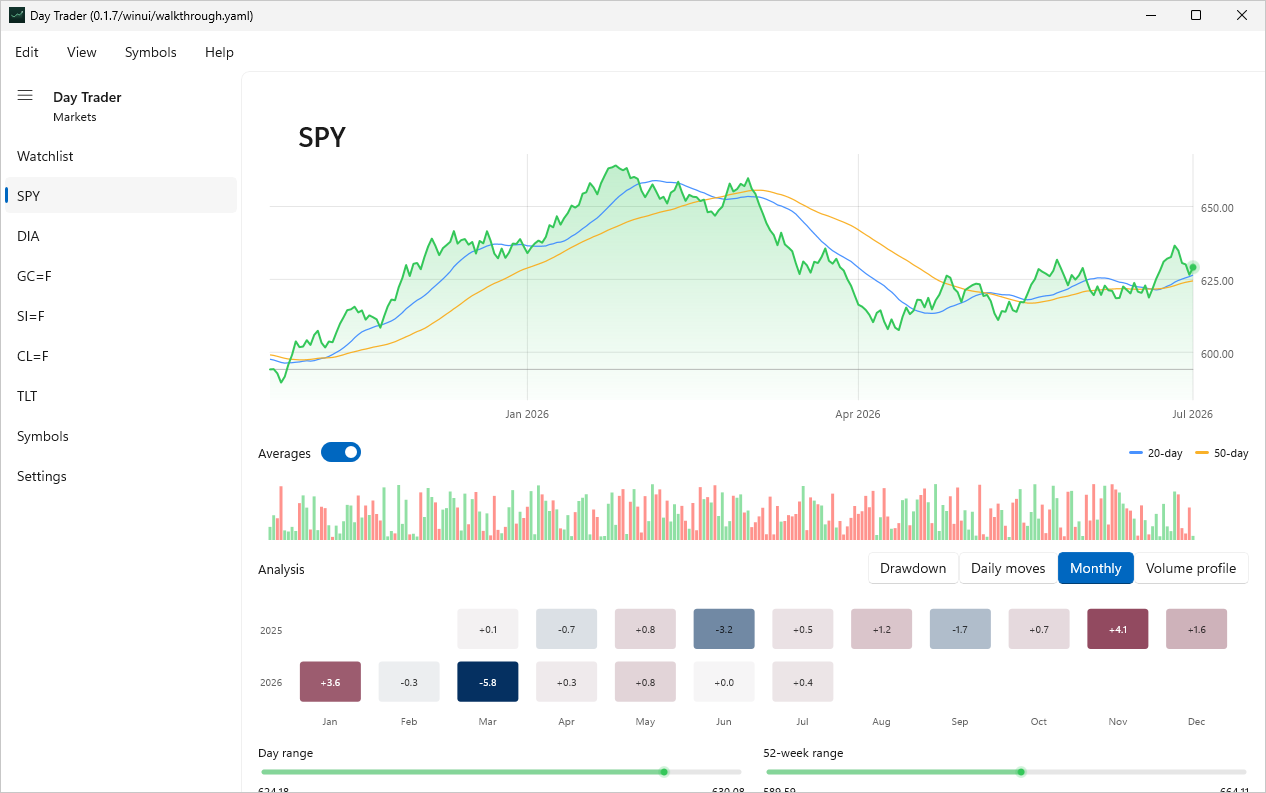Image resolution: width=1266 pixels, height=793 pixels.
Task: Select the Monthly analysis tab
Action: click(x=1096, y=568)
